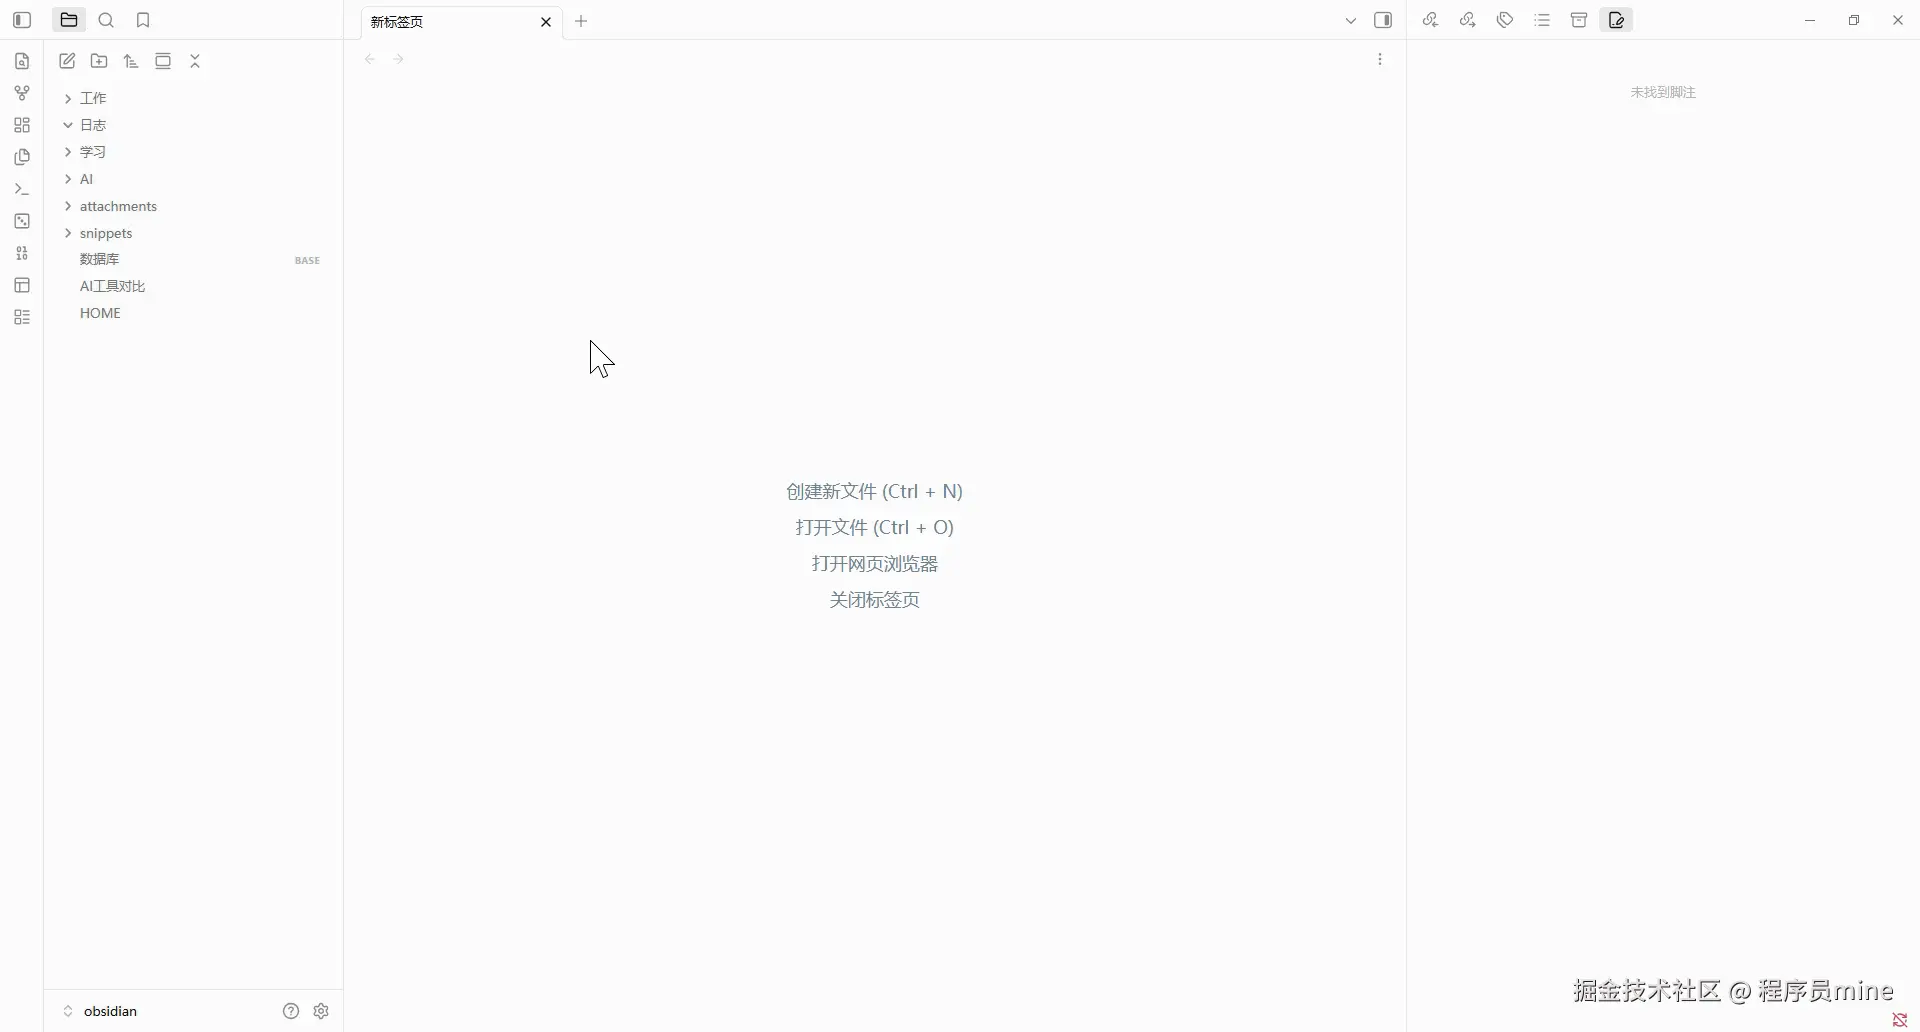The width and height of the screenshot is (1920, 1032).
Task: Create a new note with pencil icon
Action: [x=67, y=61]
